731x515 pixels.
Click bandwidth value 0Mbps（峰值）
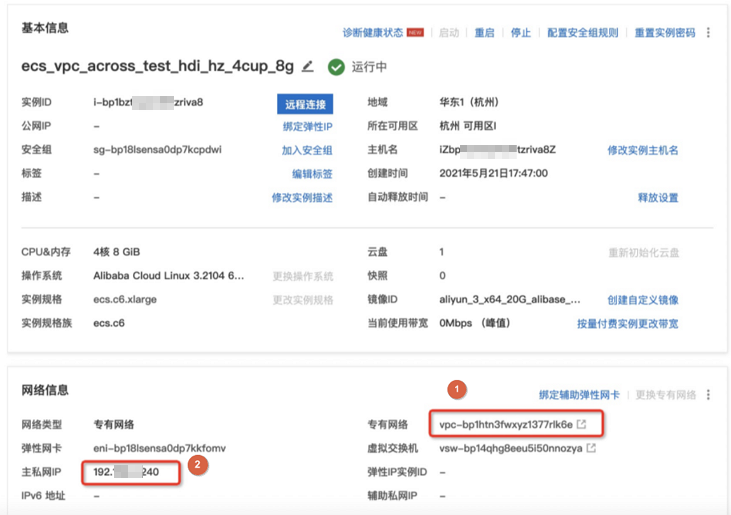click(x=475, y=323)
